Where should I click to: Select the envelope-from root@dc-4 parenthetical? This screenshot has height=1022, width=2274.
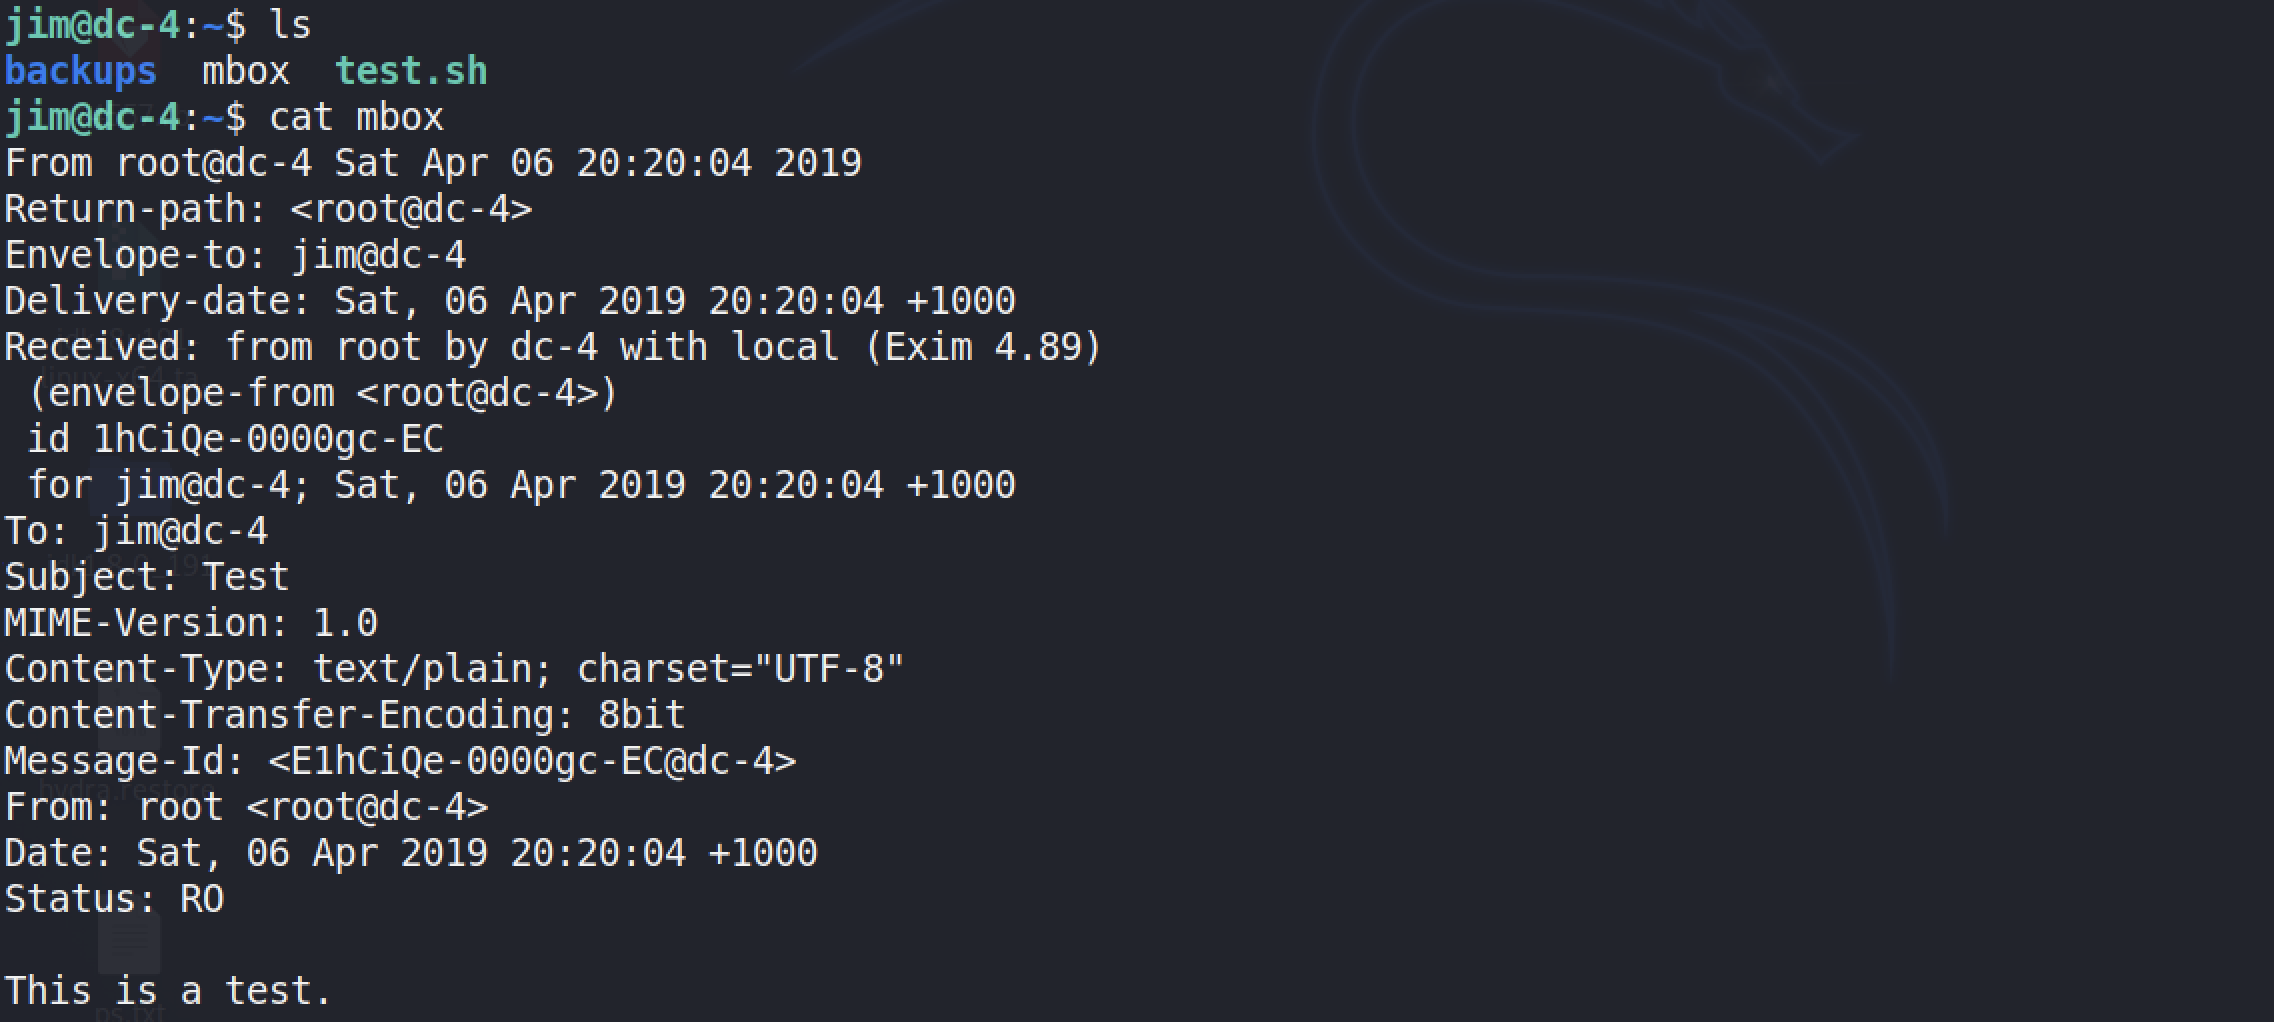[323, 393]
